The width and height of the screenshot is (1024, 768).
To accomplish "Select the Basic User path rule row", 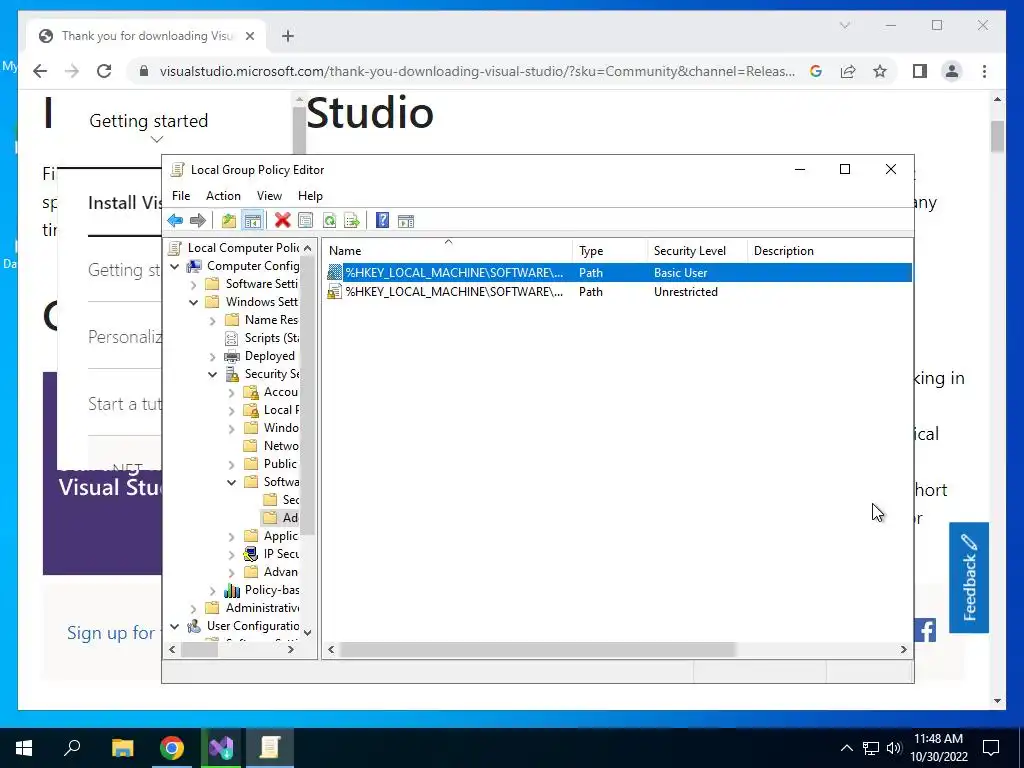I will click(618, 272).
